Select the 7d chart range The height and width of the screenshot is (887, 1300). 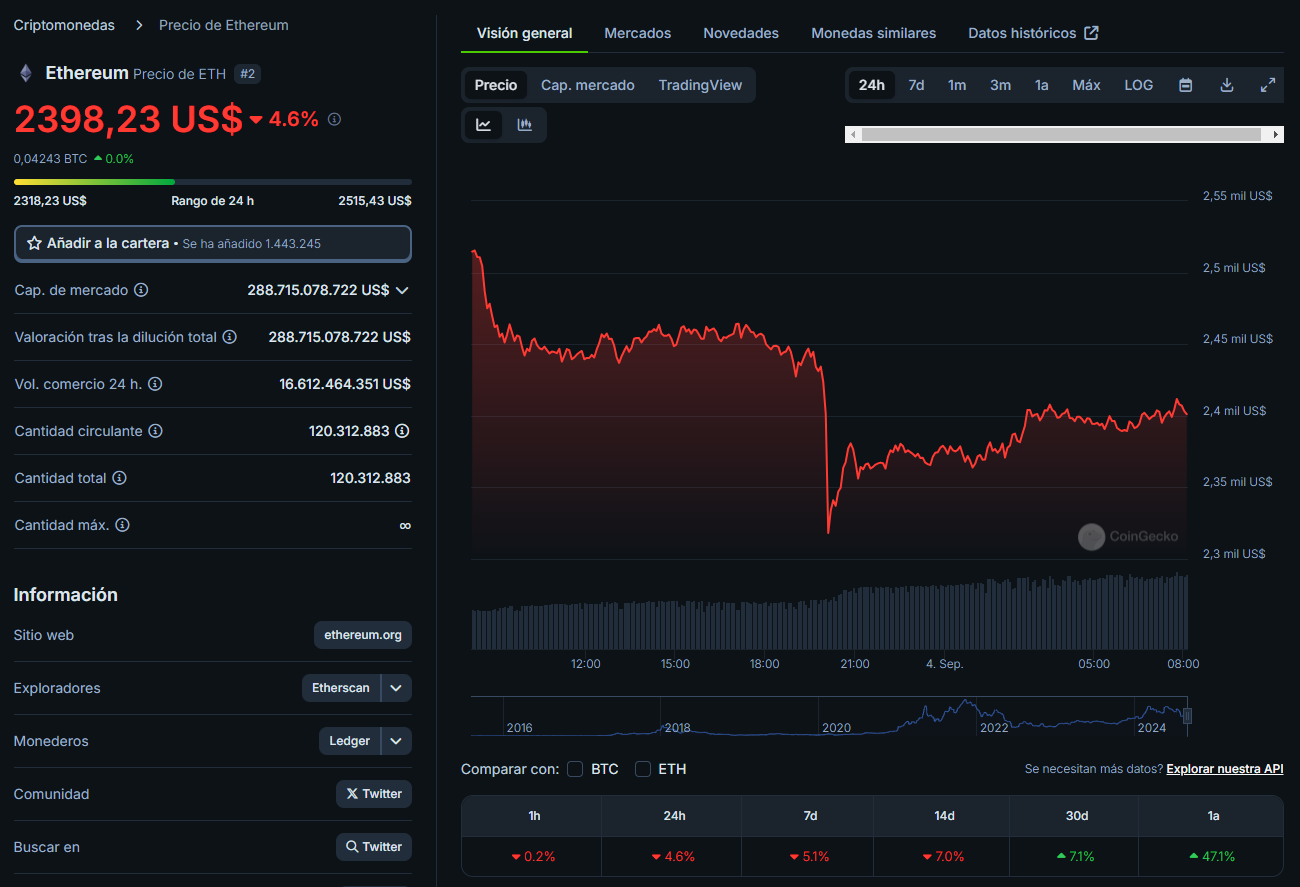[x=916, y=85]
